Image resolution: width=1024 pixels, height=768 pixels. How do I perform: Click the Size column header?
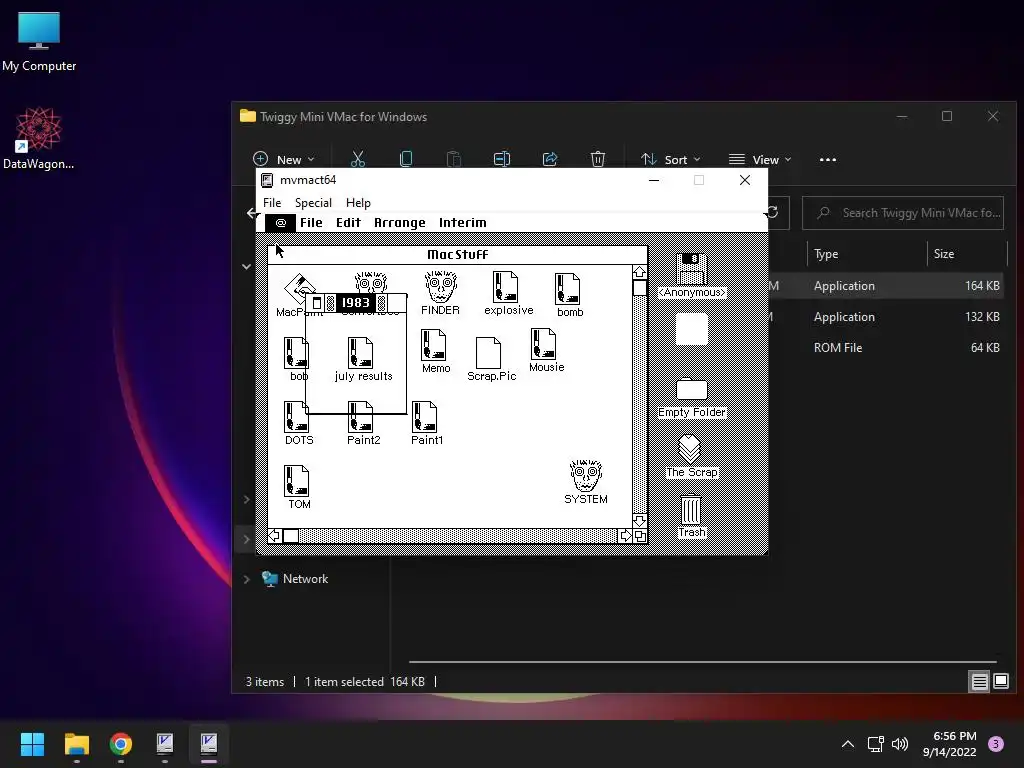click(x=944, y=254)
